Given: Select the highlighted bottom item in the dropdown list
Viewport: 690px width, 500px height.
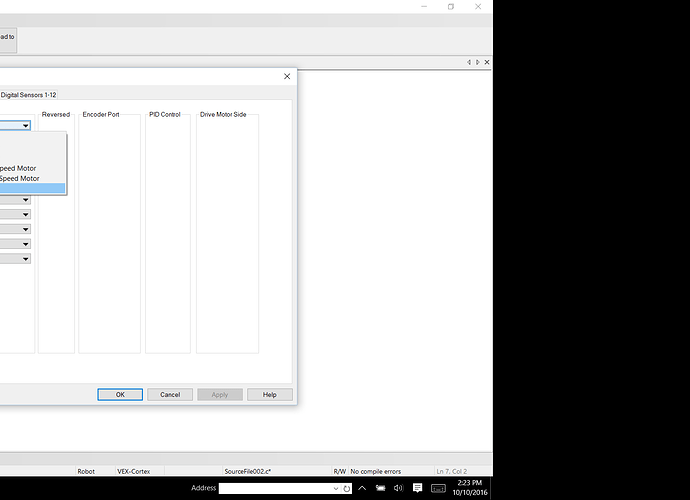Looking at the screenshot, I should click(30, 189).
